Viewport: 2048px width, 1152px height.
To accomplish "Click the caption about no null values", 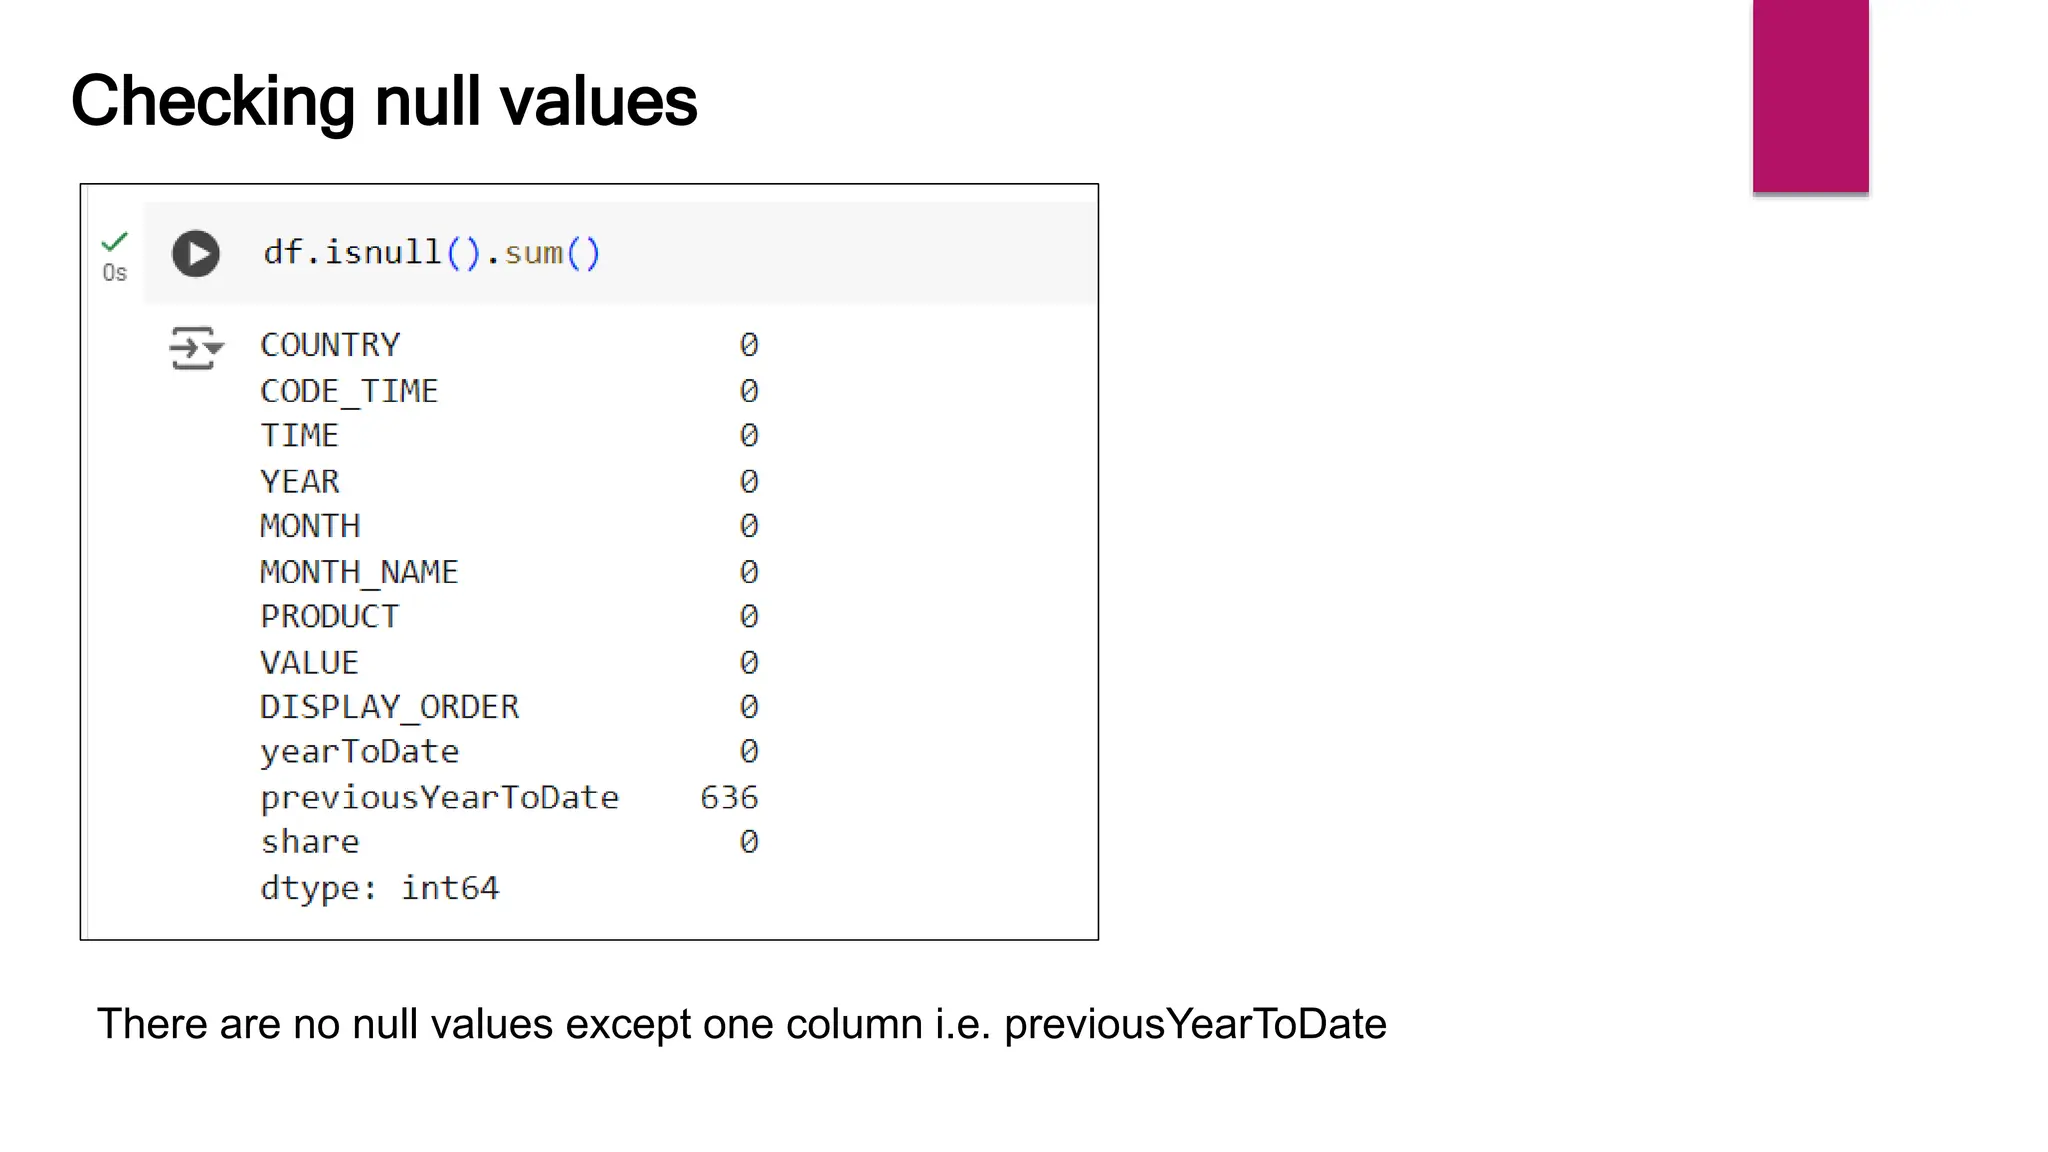I will [x=741, y=1024].
